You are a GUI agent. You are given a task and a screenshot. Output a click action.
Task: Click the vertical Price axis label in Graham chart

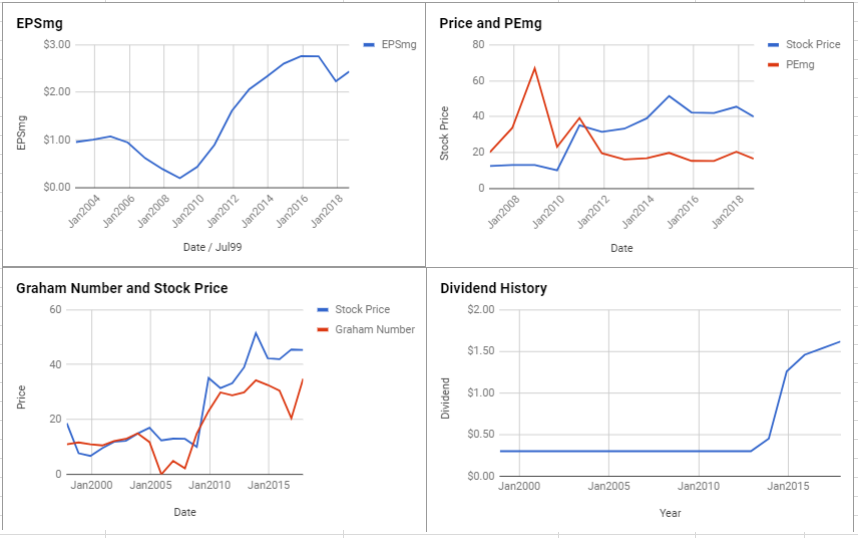pos(21,397)
